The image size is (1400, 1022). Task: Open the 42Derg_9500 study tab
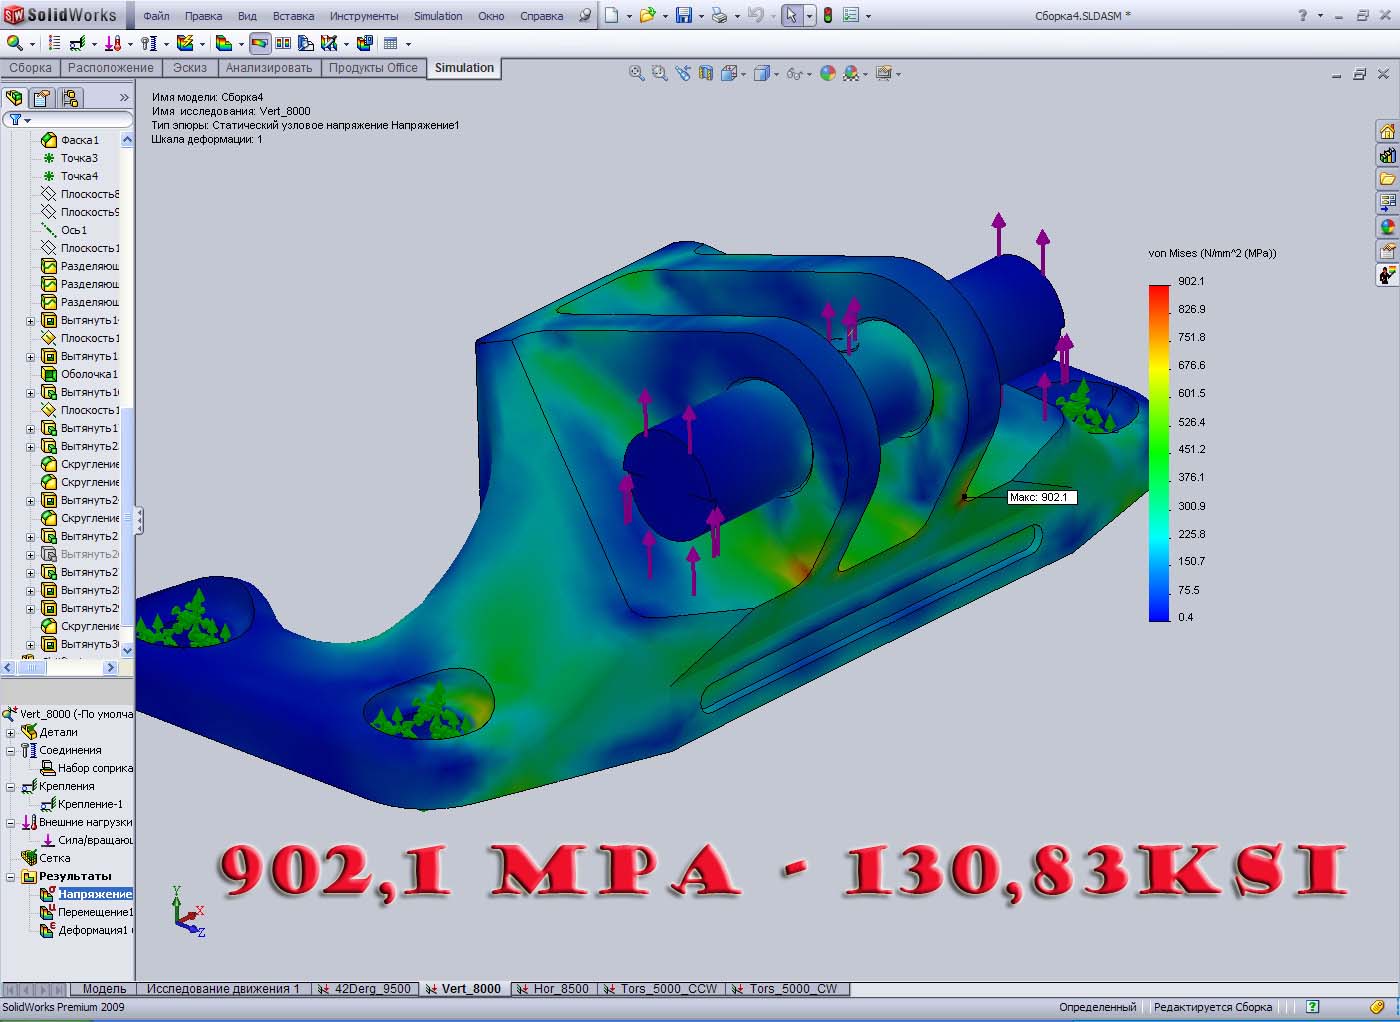click(365, 989)
